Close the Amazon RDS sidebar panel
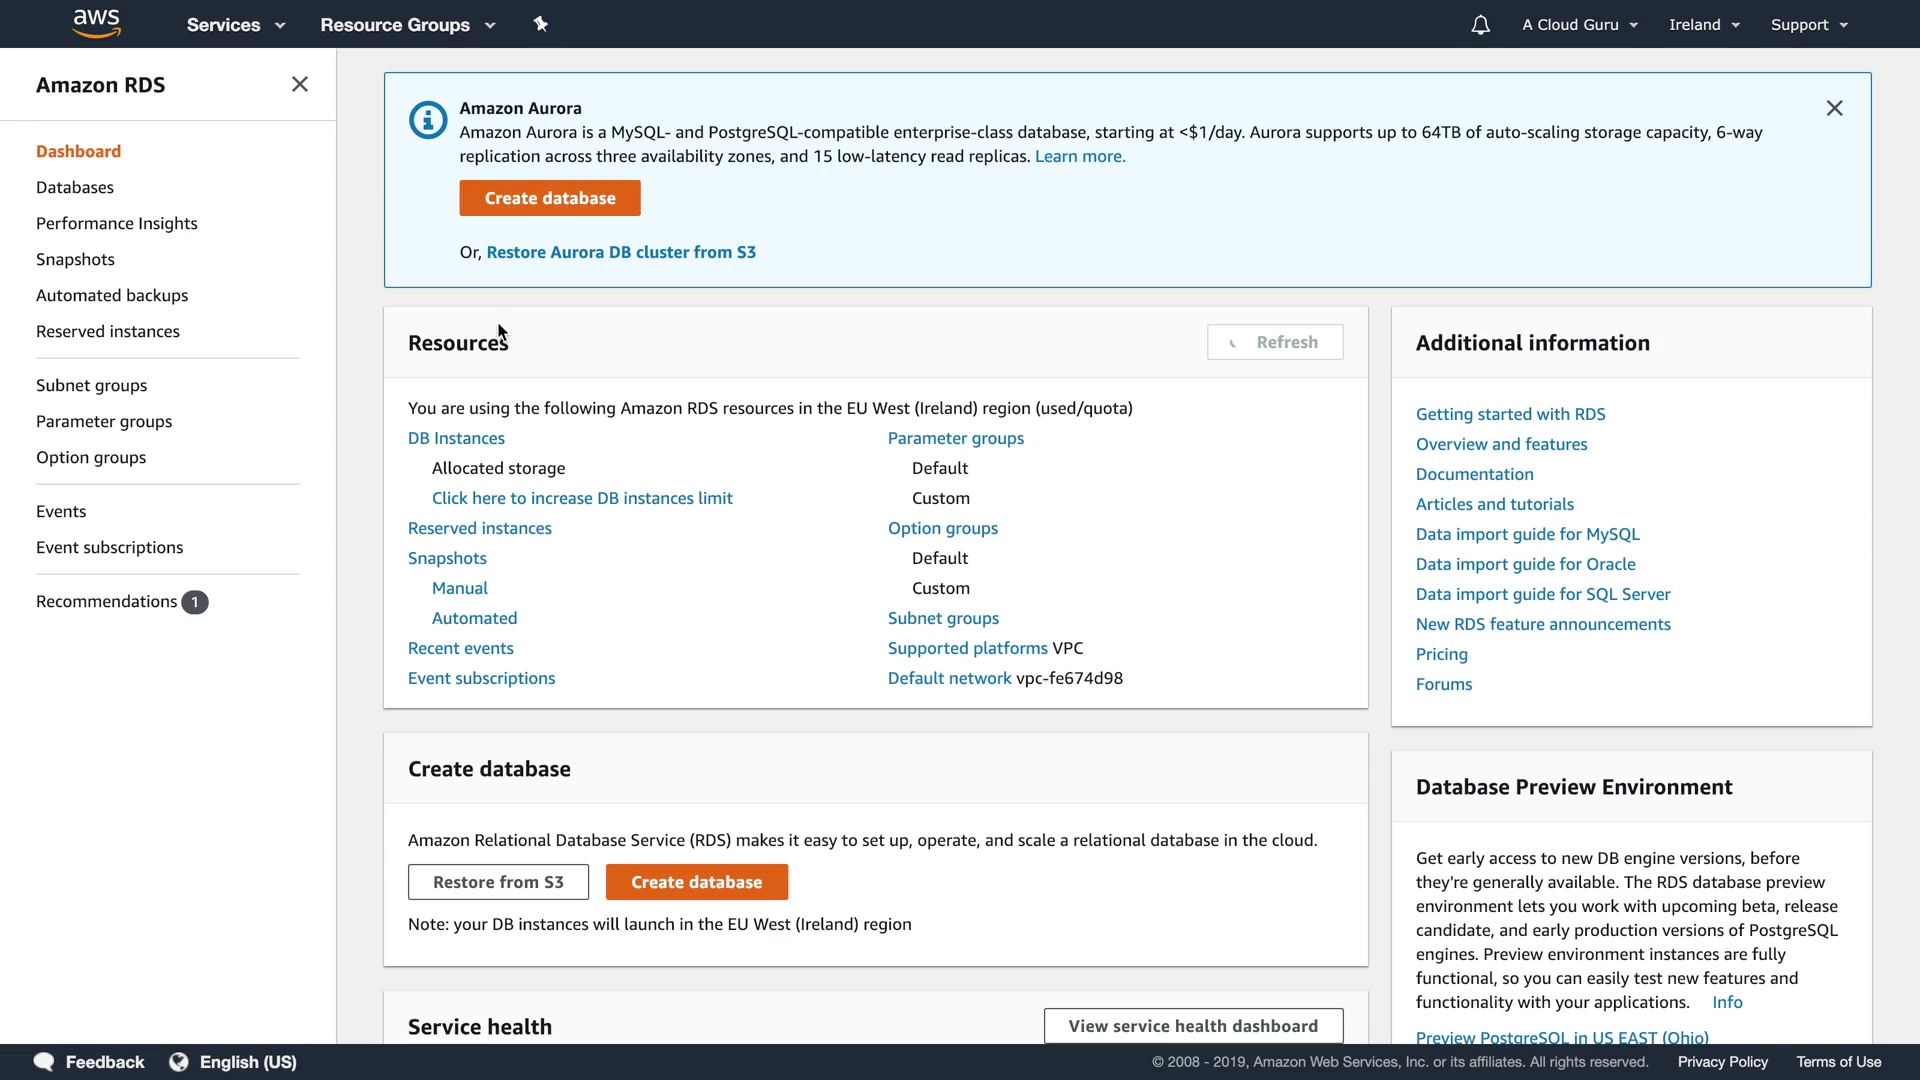 pos(300,85)
